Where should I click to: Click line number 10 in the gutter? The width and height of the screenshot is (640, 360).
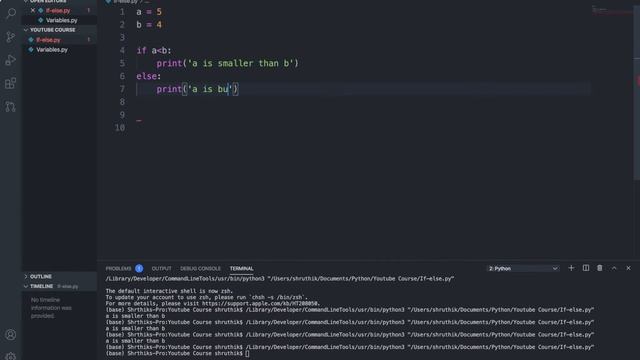click(120, 128)
